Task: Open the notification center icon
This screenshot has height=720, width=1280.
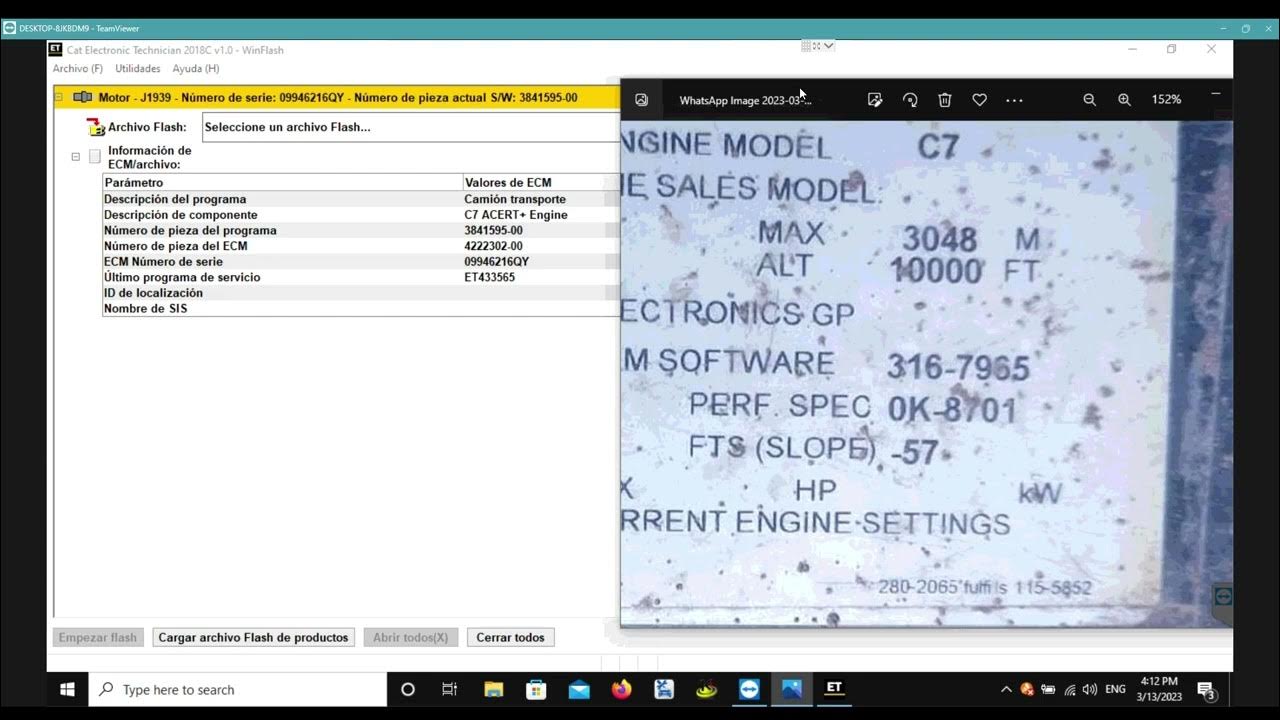Action: [1206, 690]
